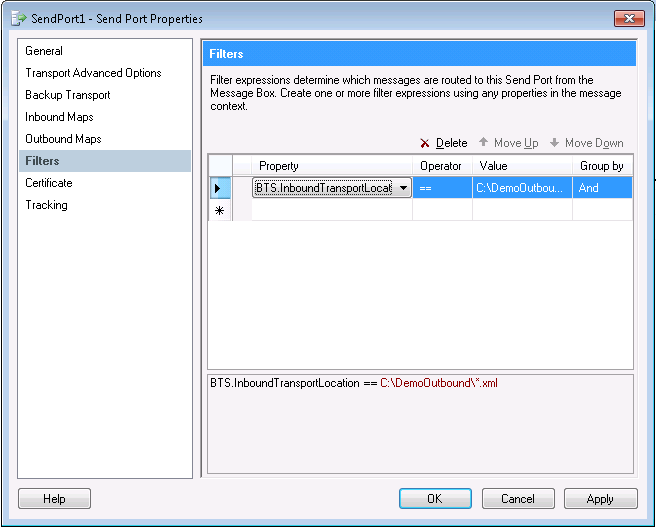Open the BTS.InboundTransportLocation property dropdown
The height and width of the screenshot is (527, 656).
(x=403, y=188)
